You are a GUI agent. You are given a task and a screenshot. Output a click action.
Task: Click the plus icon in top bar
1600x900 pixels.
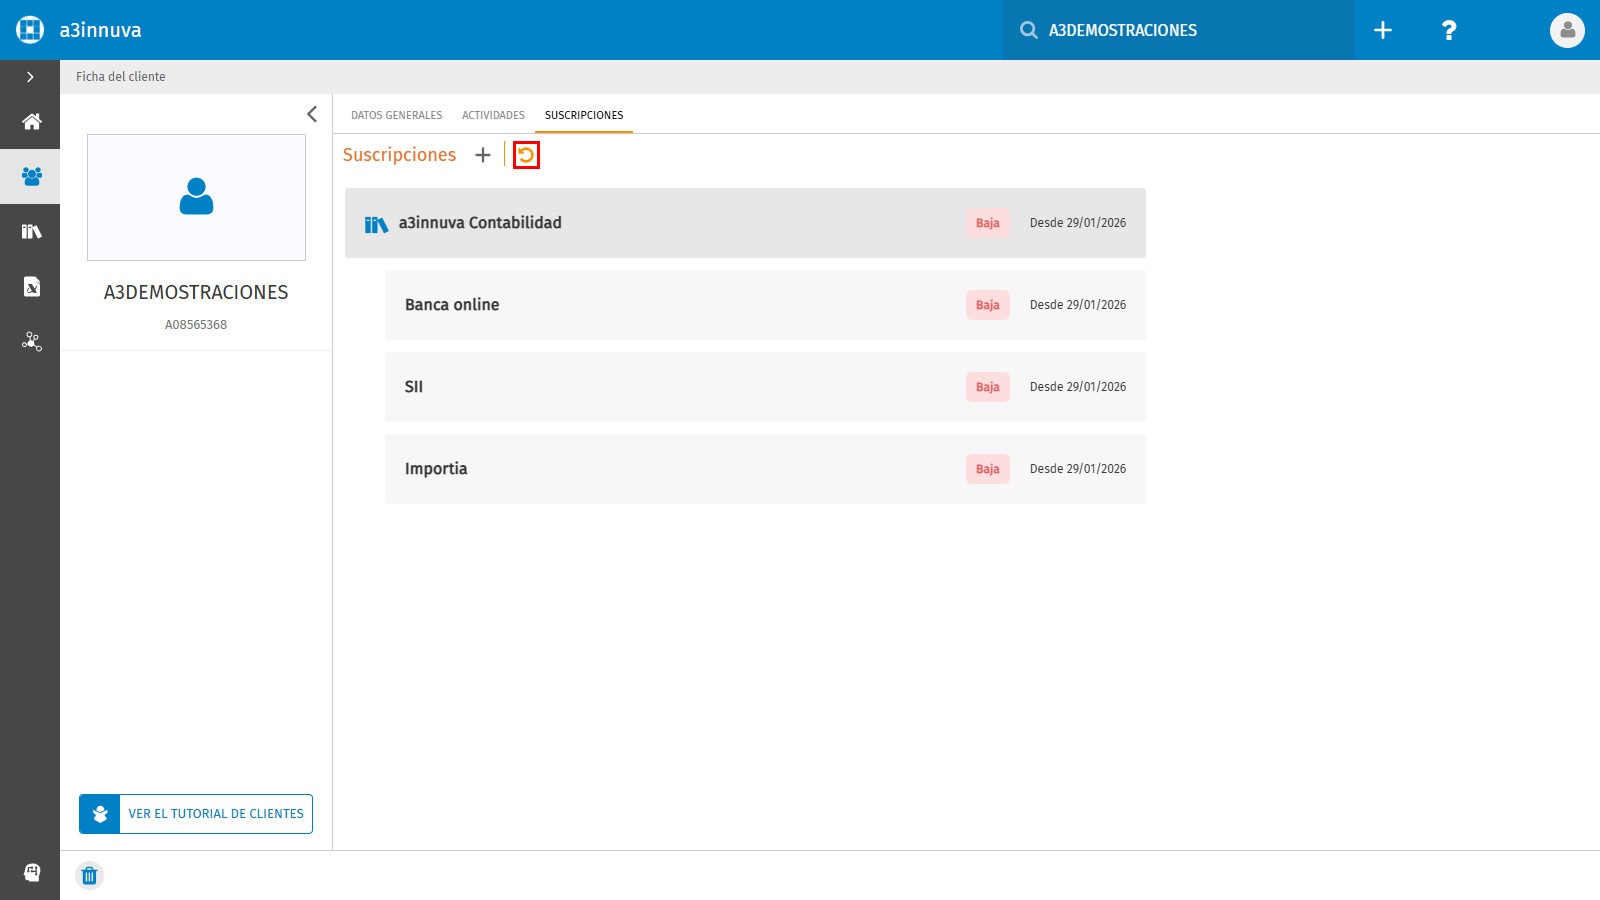coord(1383,30)
